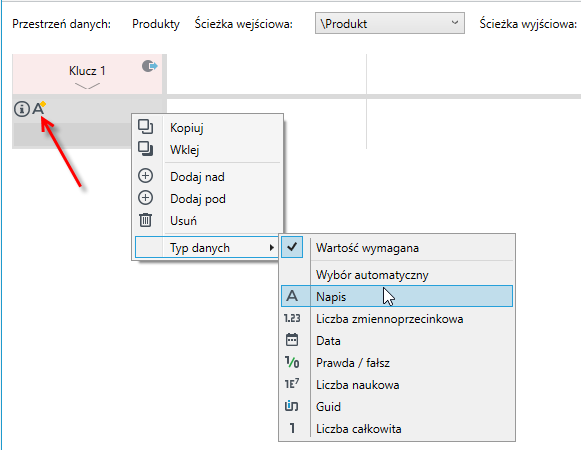Select Dodaj nad menu entry

pos(208,176)
